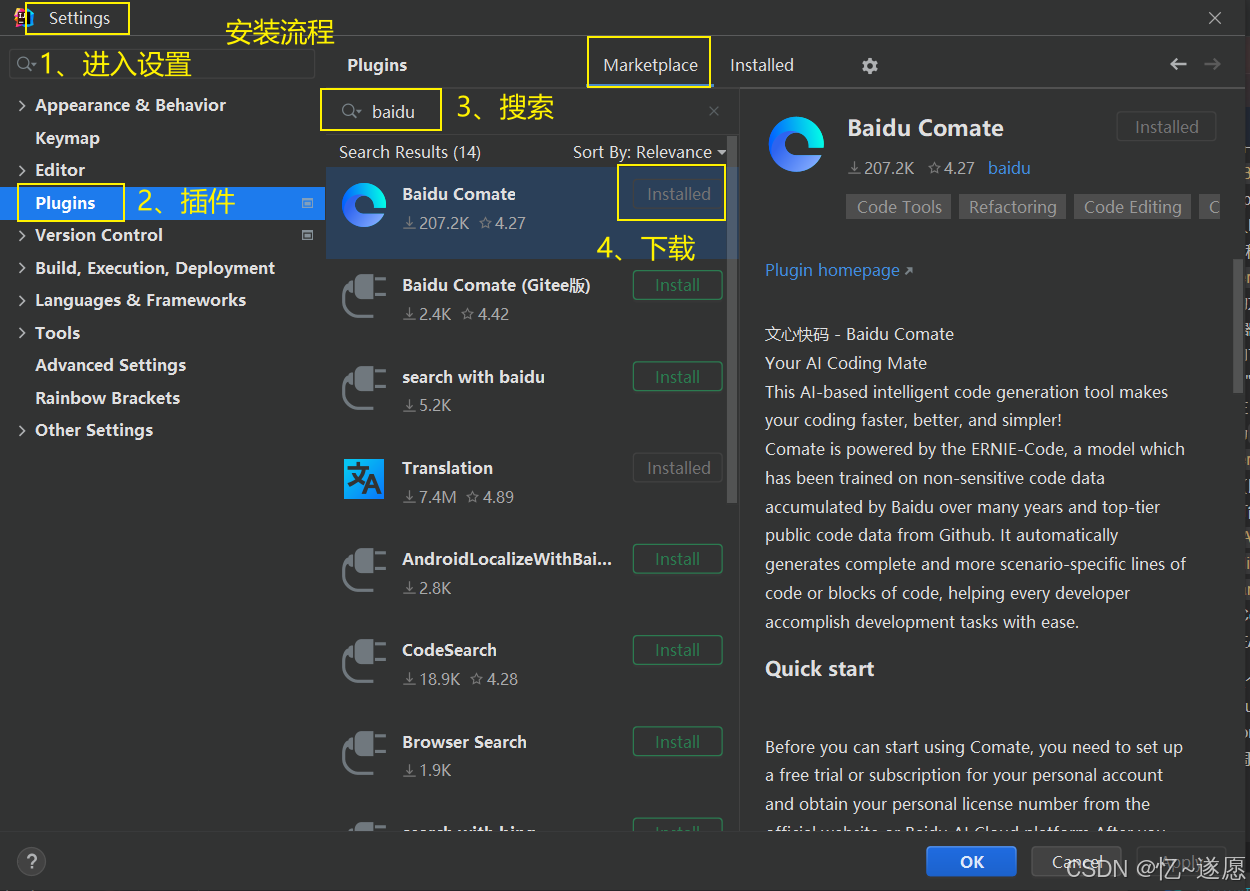This screenshot has height=891, width=1250.
Task: Click the AndroidLocalizeWithBai... plugin icon
Action: pyautogui.click(x=363, y=571)
